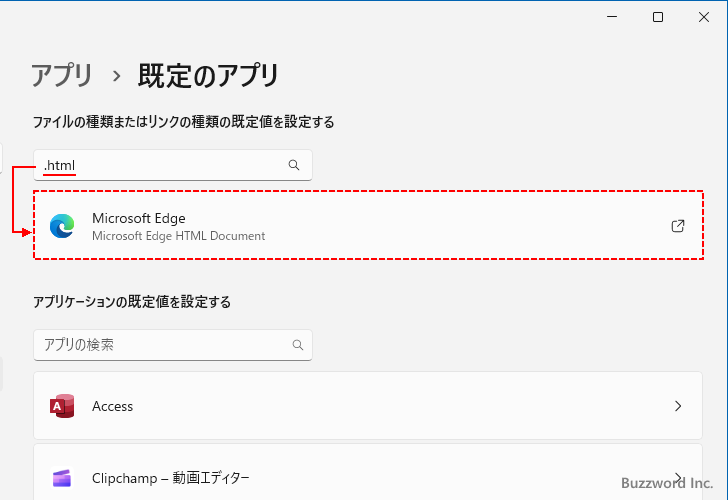Go back to アプリ breadcrumb
This screenshot has height=500, width=728.
tap(62, 75)
